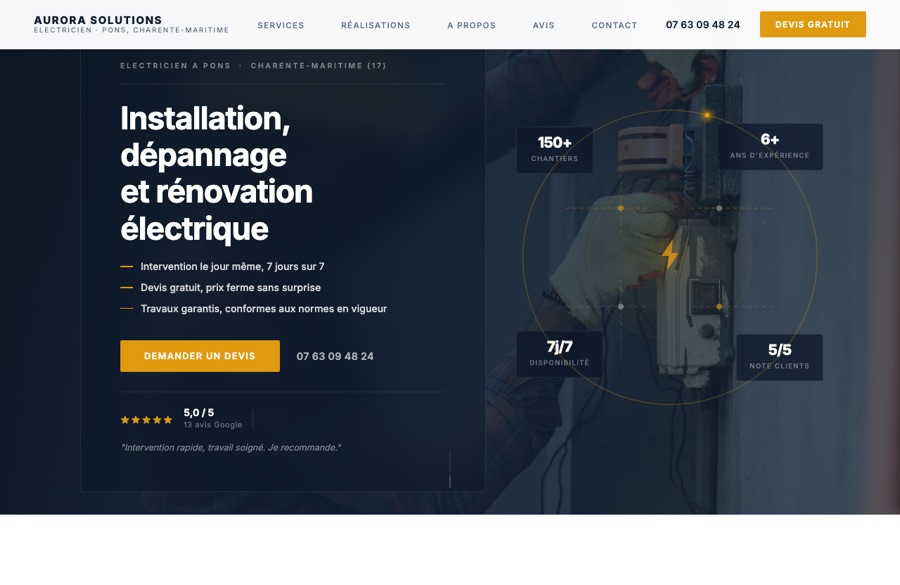Select the 5/5 Note Clients card
Screen dimensions: 900x585
(779, 357)
